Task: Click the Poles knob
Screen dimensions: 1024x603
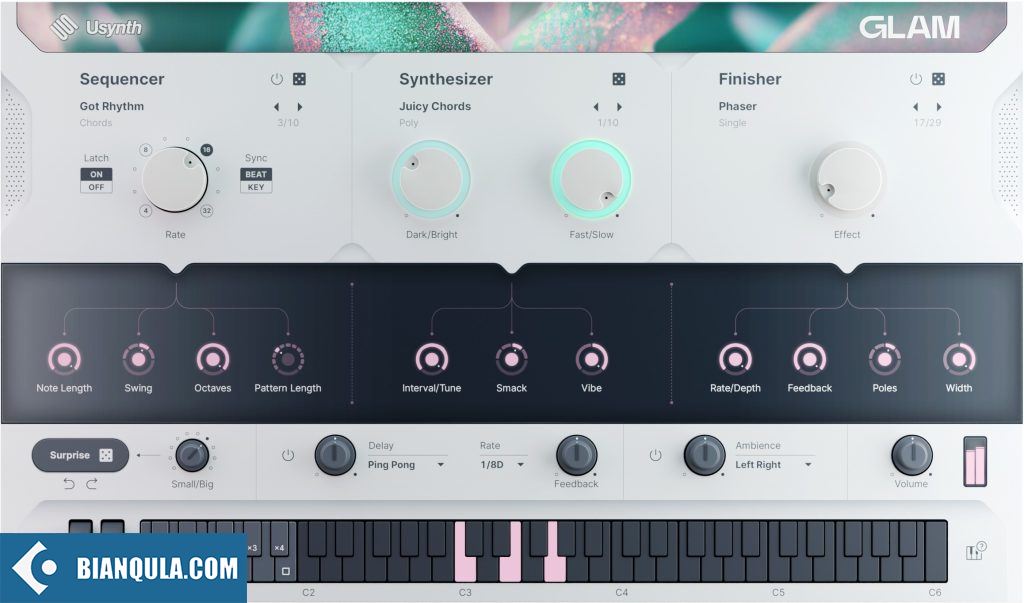Action: coord(885,359)
